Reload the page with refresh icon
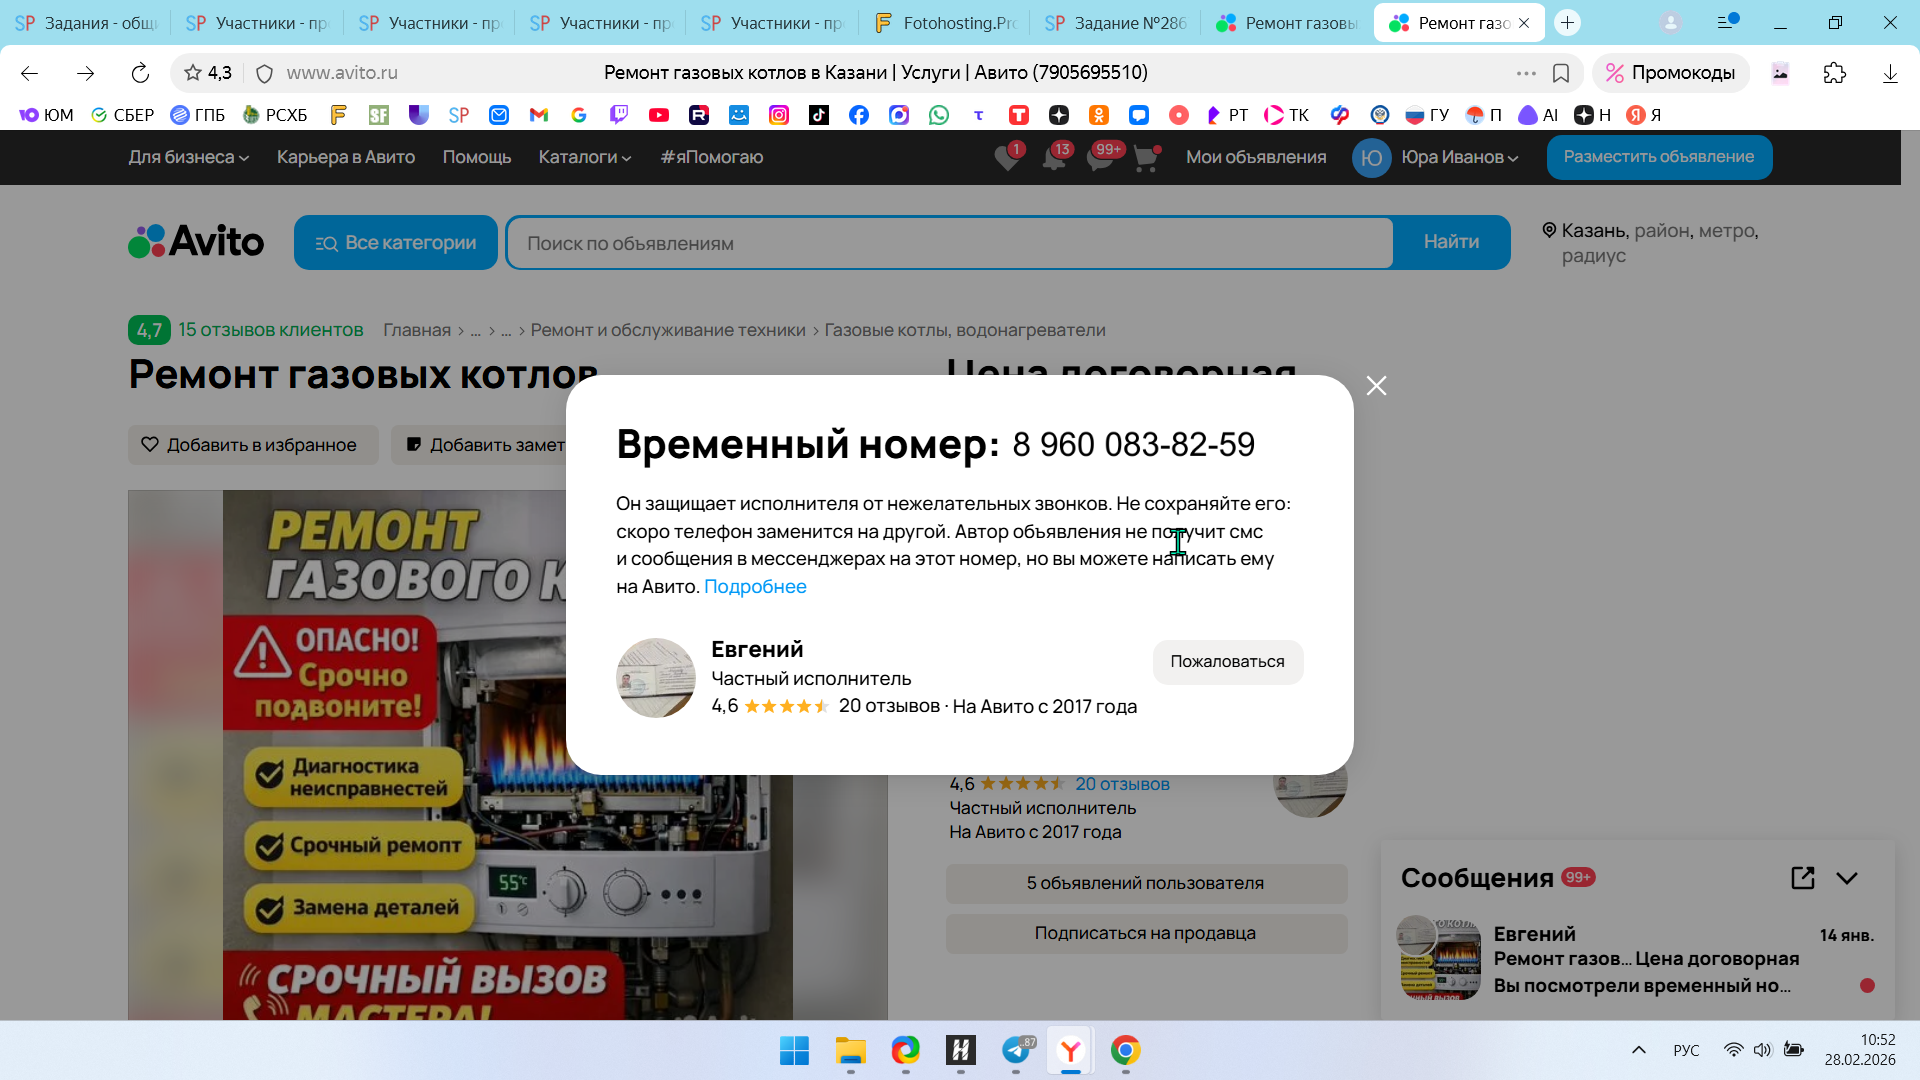 [140, 73]
